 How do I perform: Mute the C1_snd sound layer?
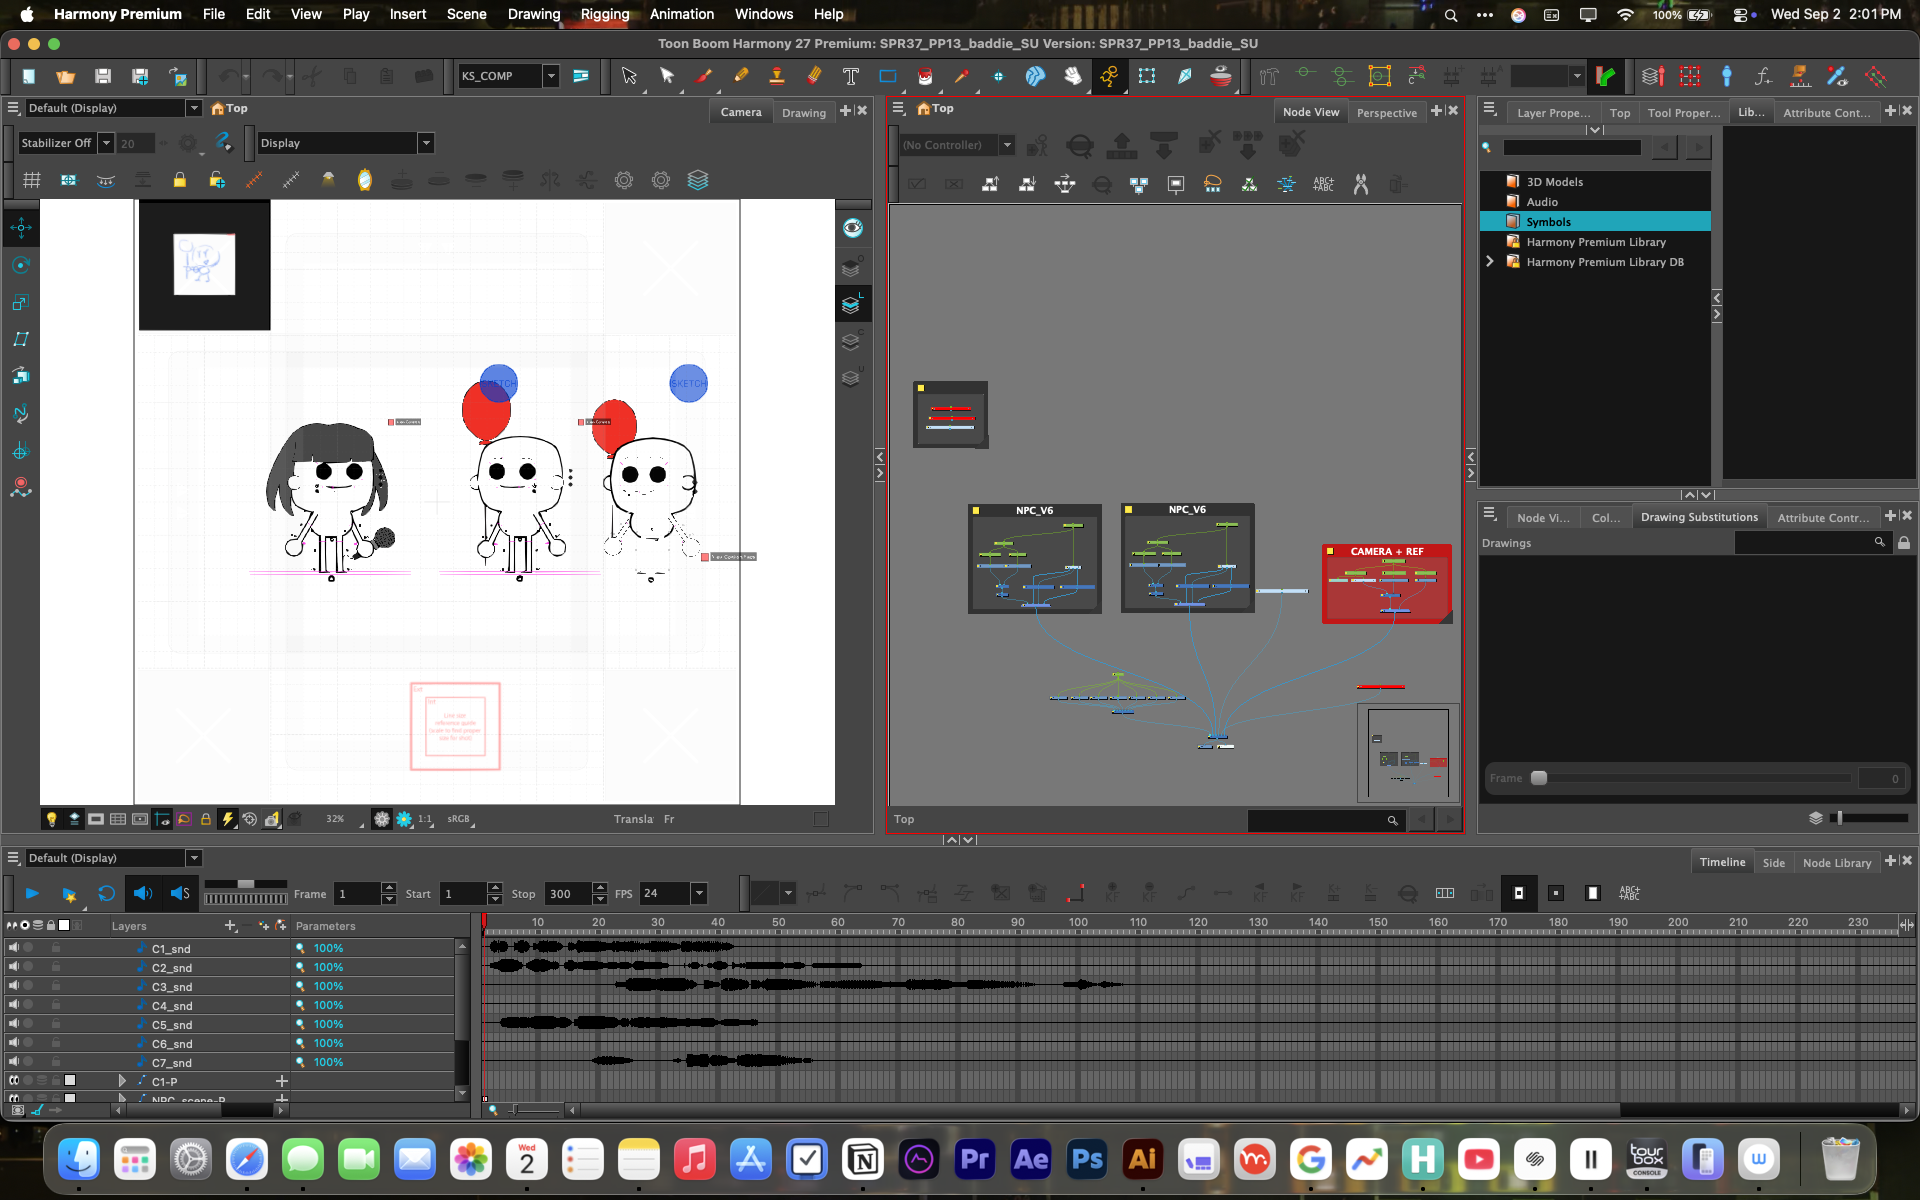14,947
